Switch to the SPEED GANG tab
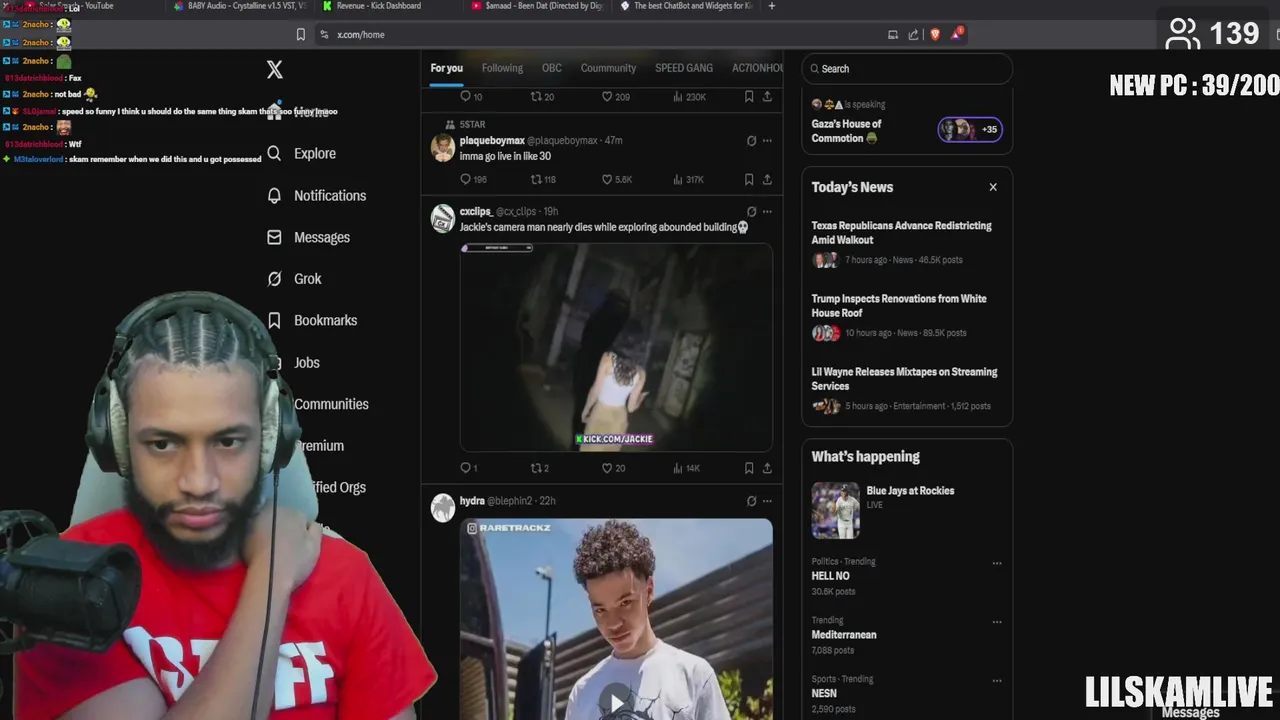Image resolution: width=1280 pixels, height=720 pixels. click(x=684, y=68)
